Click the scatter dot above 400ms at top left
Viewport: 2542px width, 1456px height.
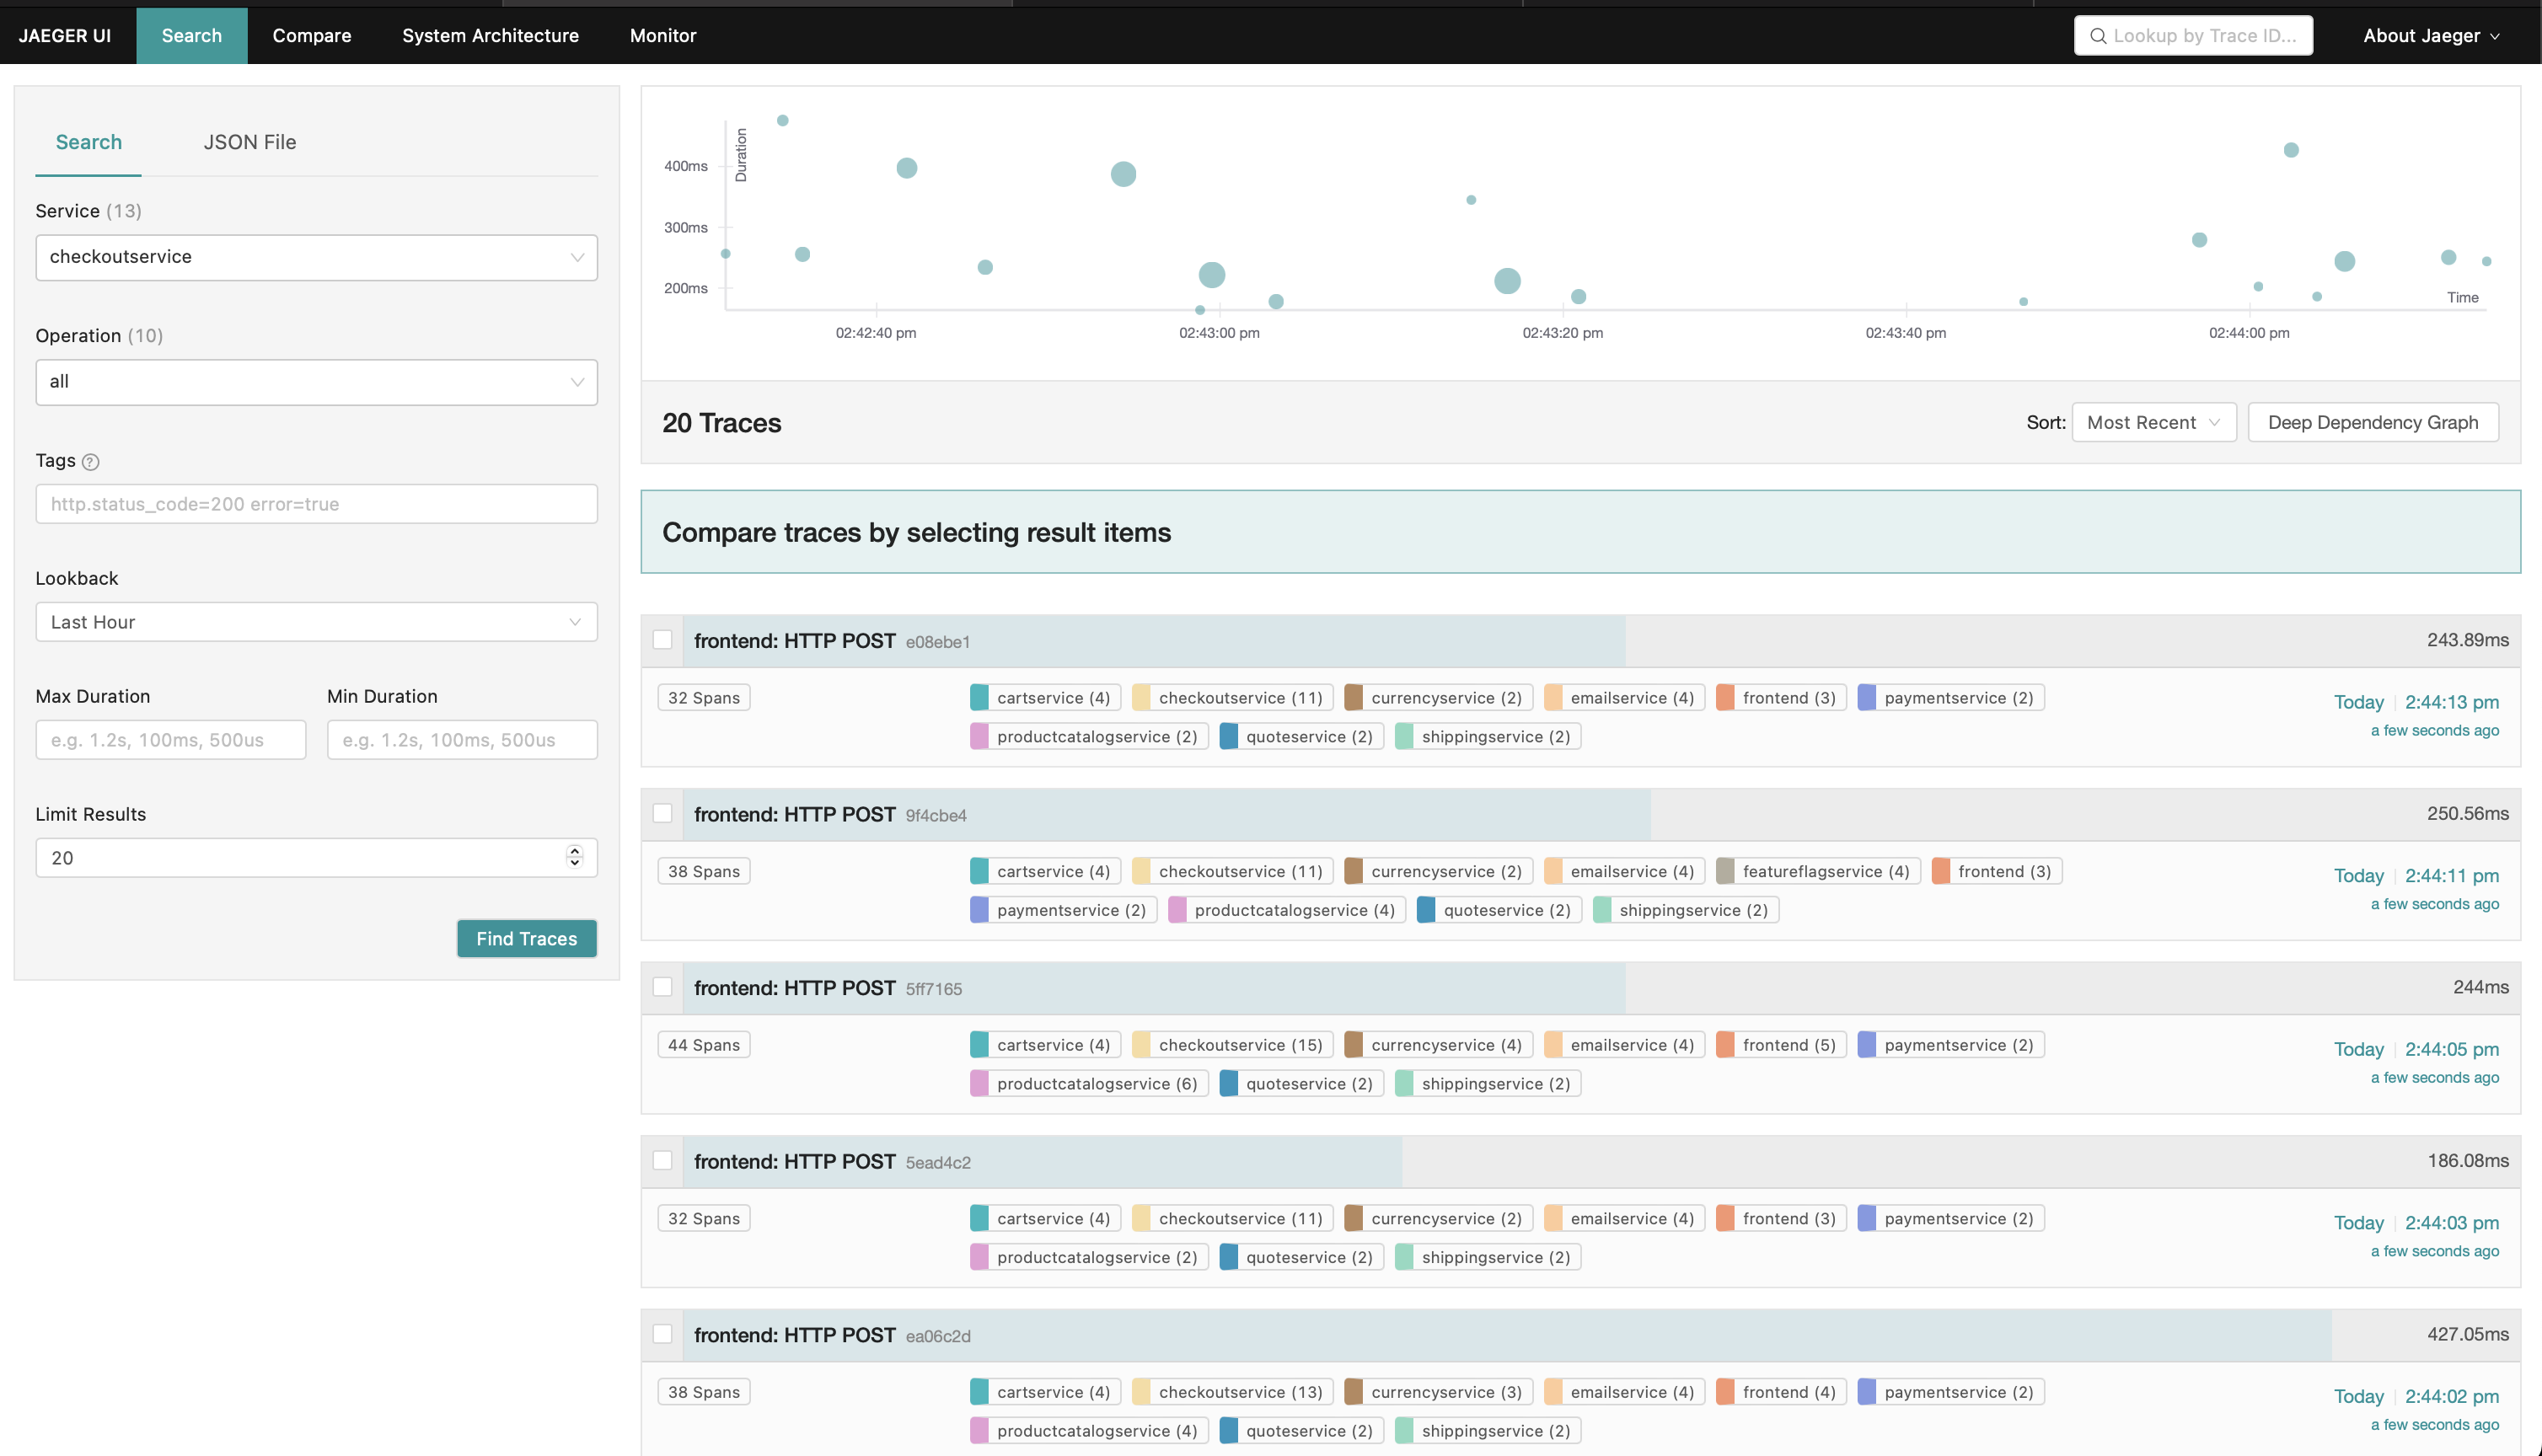[782, 120]
